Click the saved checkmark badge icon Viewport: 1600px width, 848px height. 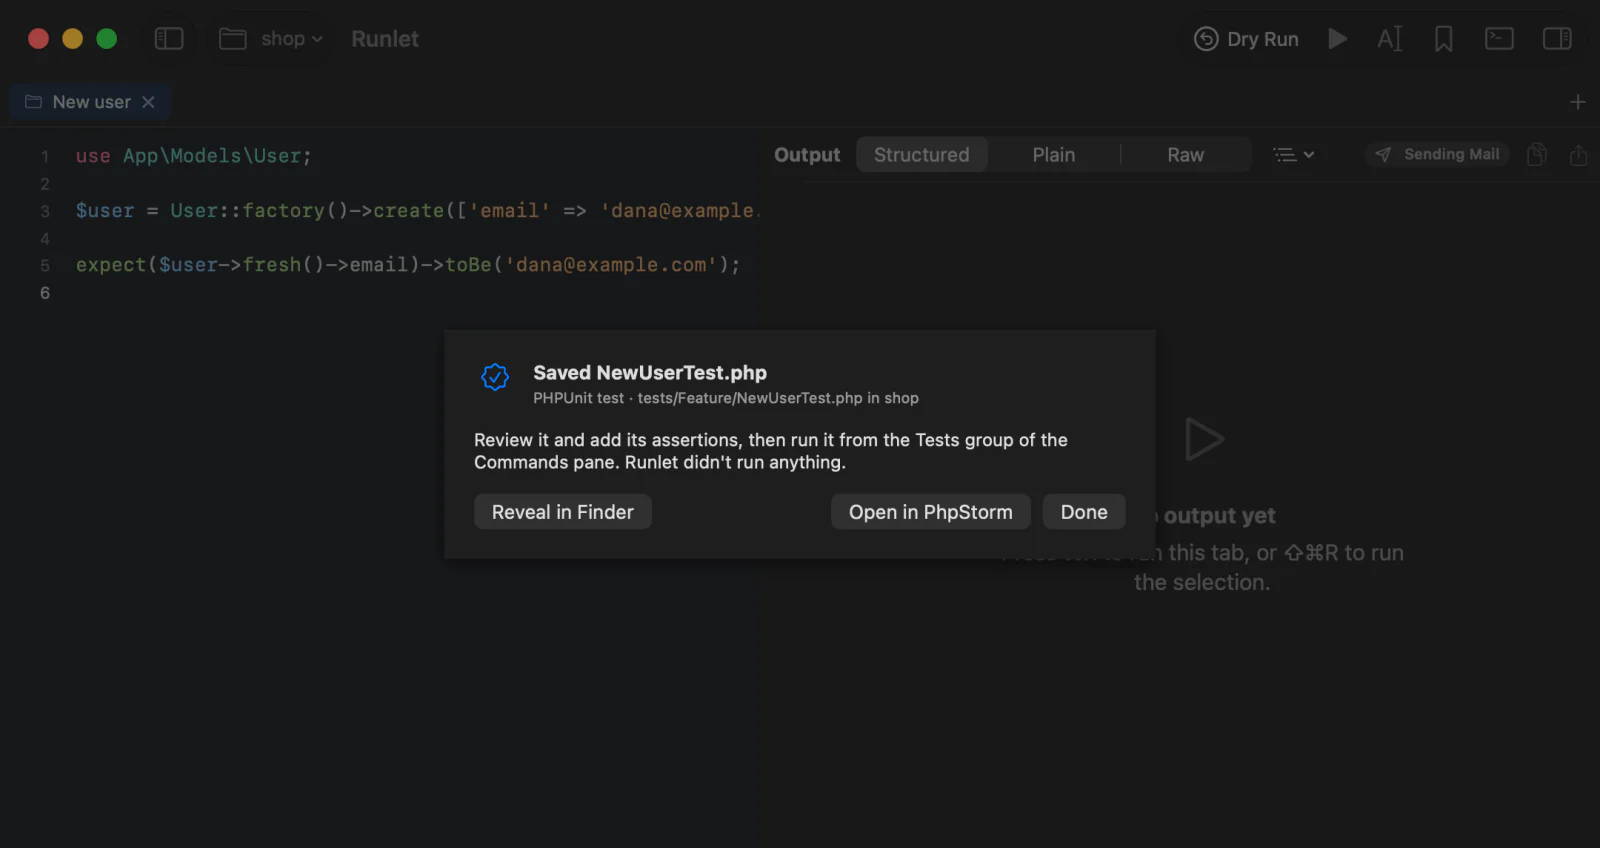click(495, 377)
